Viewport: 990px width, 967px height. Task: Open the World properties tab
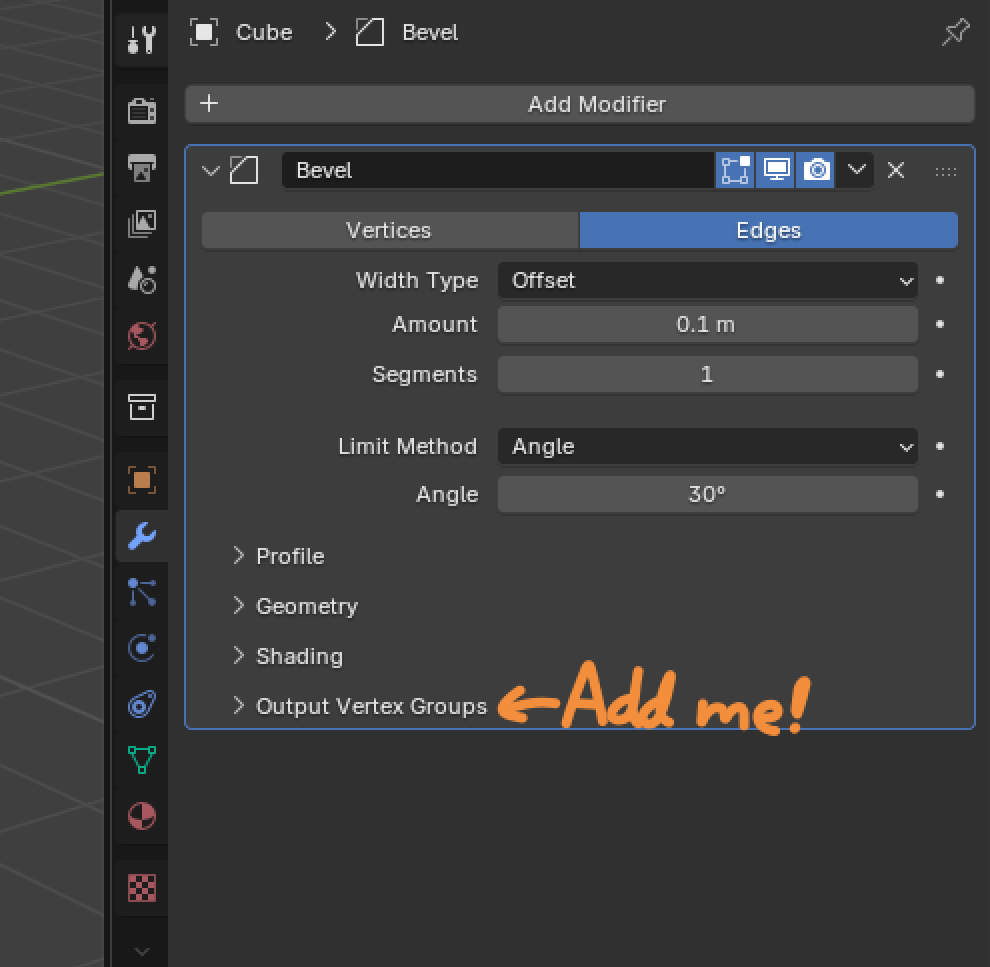(142, 336)
